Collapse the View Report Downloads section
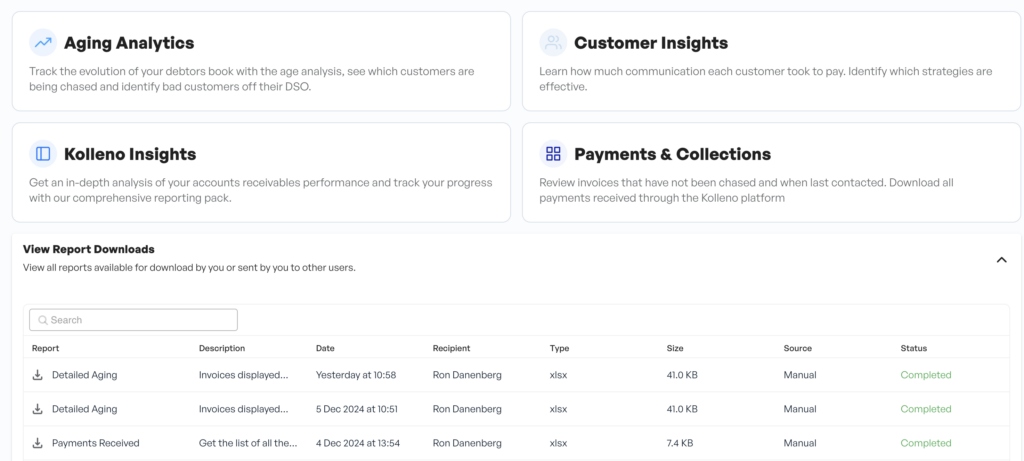Viewport: 1024px width, 461px height. click(x=1001, y=260)
